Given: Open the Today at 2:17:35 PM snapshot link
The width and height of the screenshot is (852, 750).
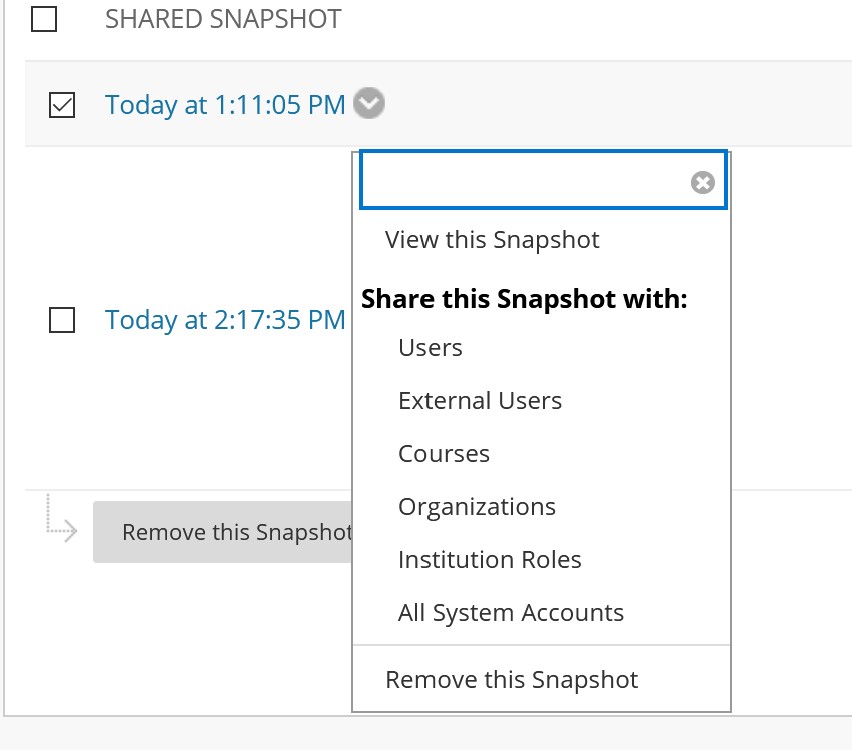Looking at the screenshot, I should coord(224,320).
